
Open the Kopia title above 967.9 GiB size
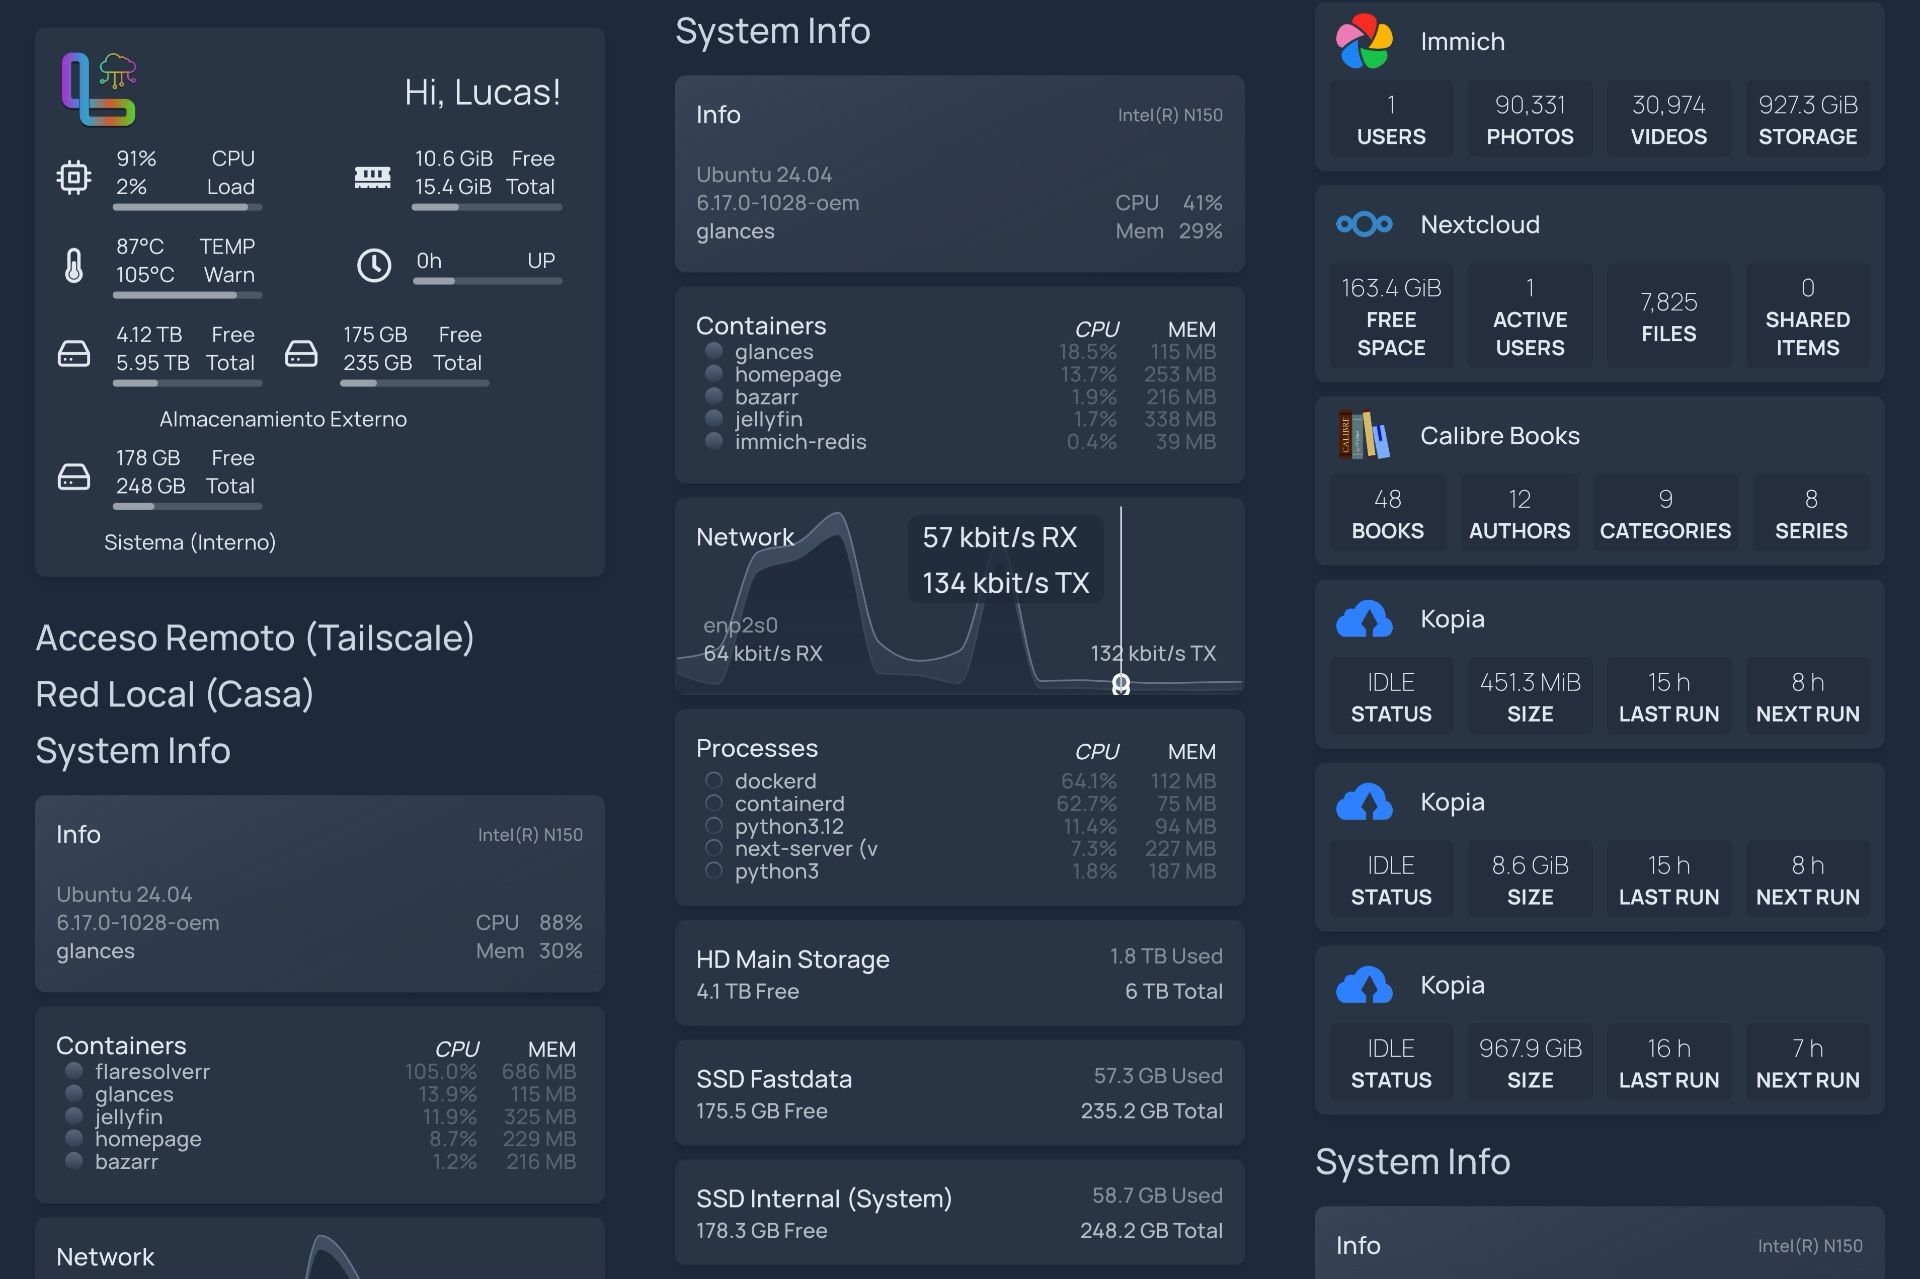1452,985
